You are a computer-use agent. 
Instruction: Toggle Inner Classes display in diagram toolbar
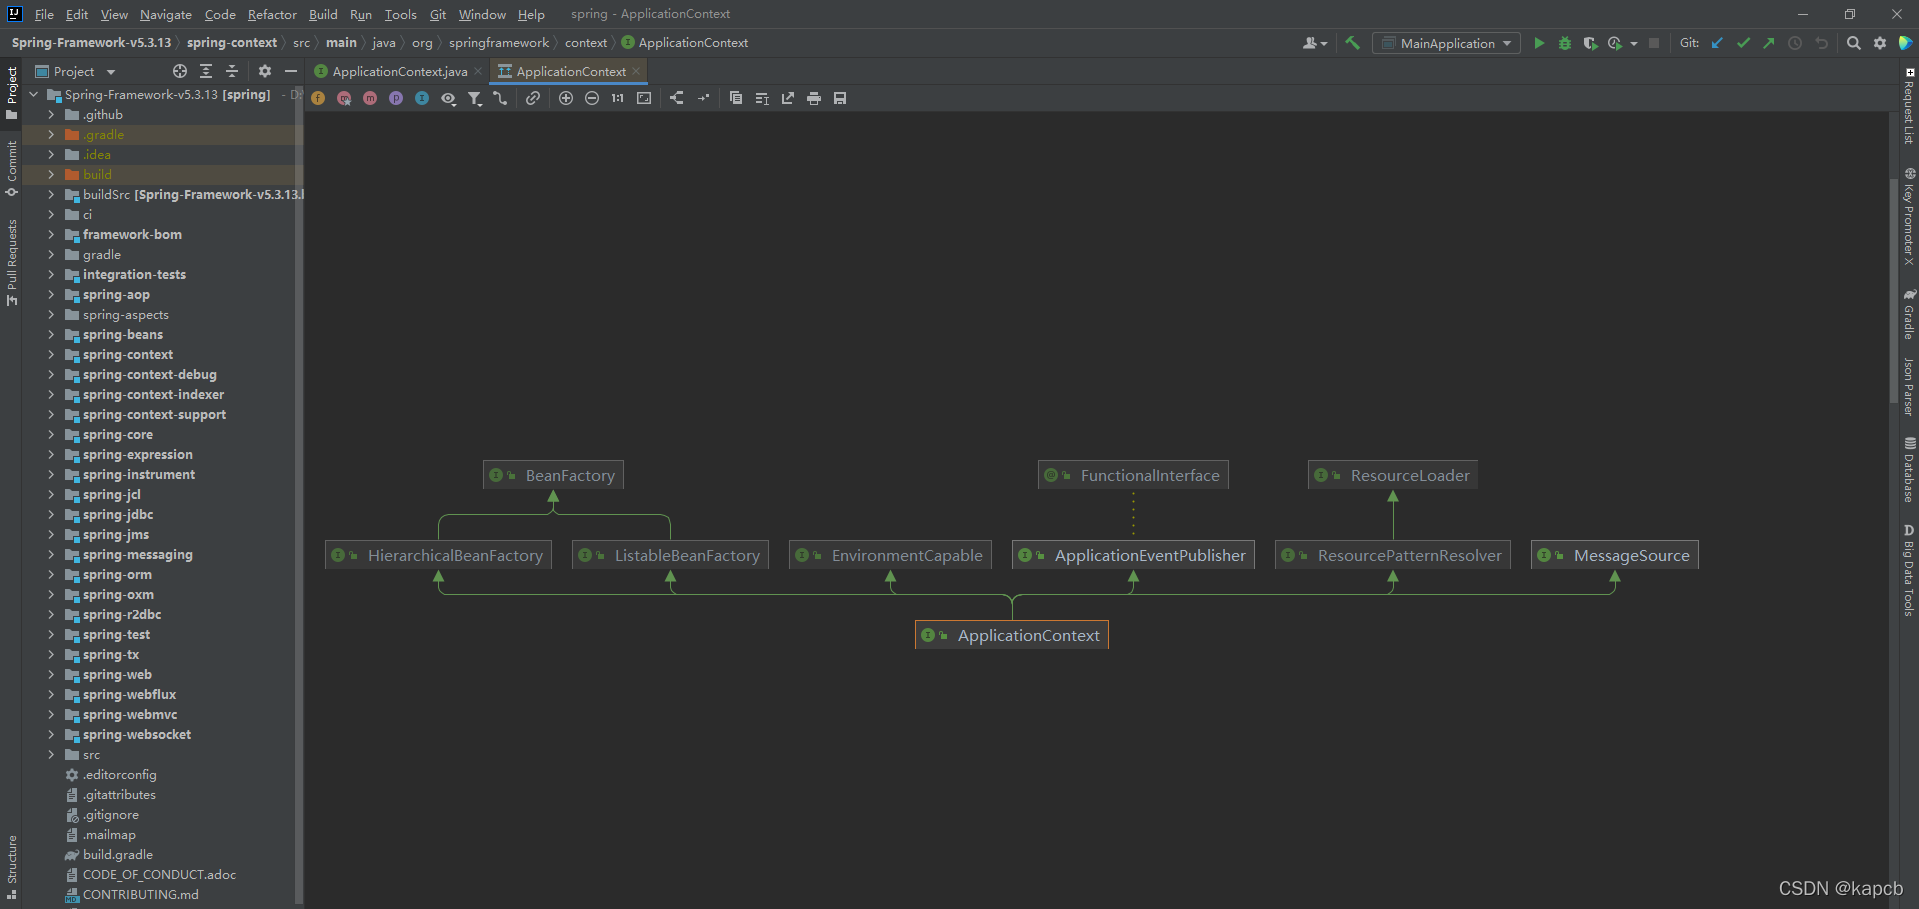(x=422, y=98)
